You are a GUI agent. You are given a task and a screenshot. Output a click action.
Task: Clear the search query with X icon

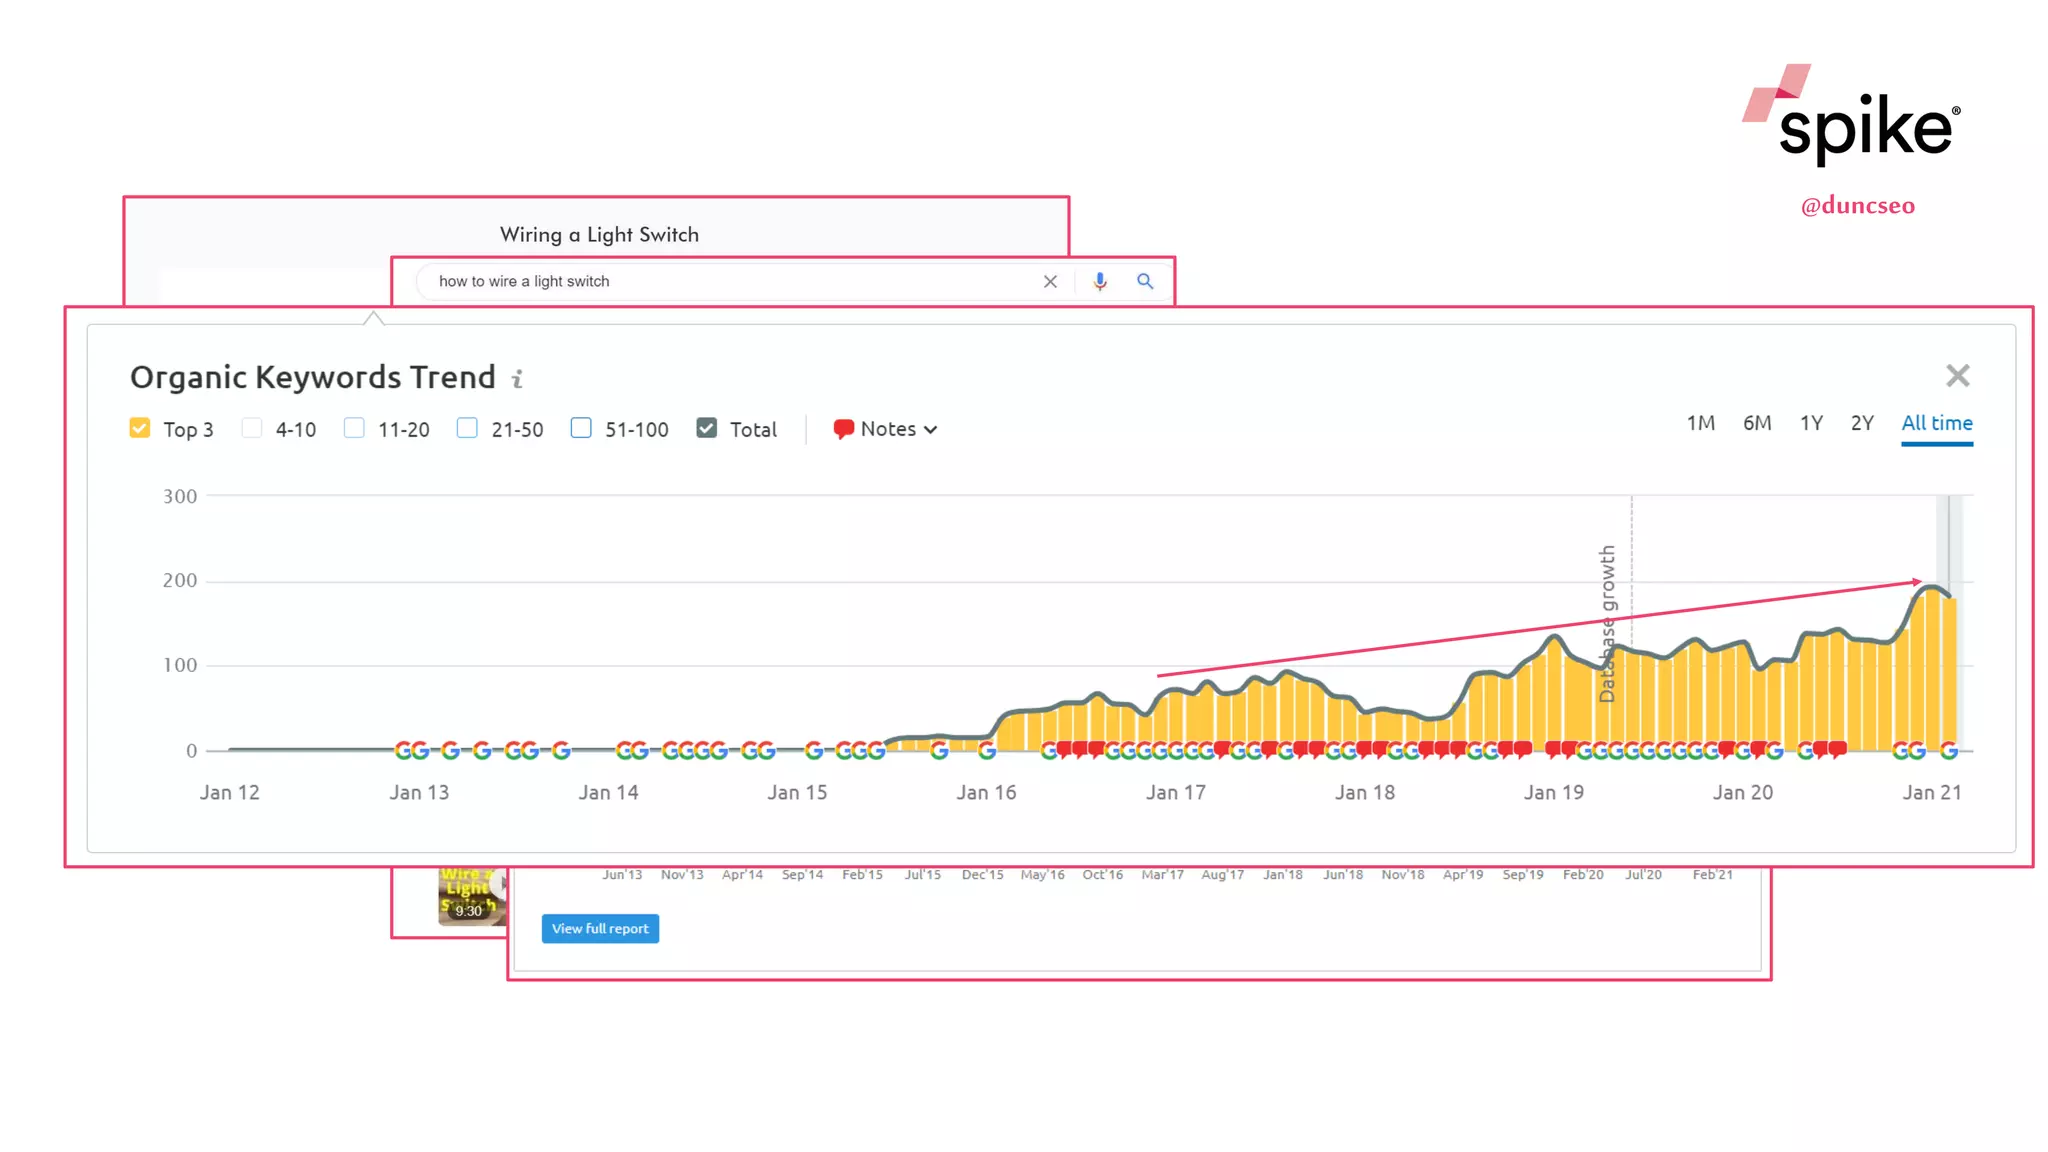click(1050, 281)
